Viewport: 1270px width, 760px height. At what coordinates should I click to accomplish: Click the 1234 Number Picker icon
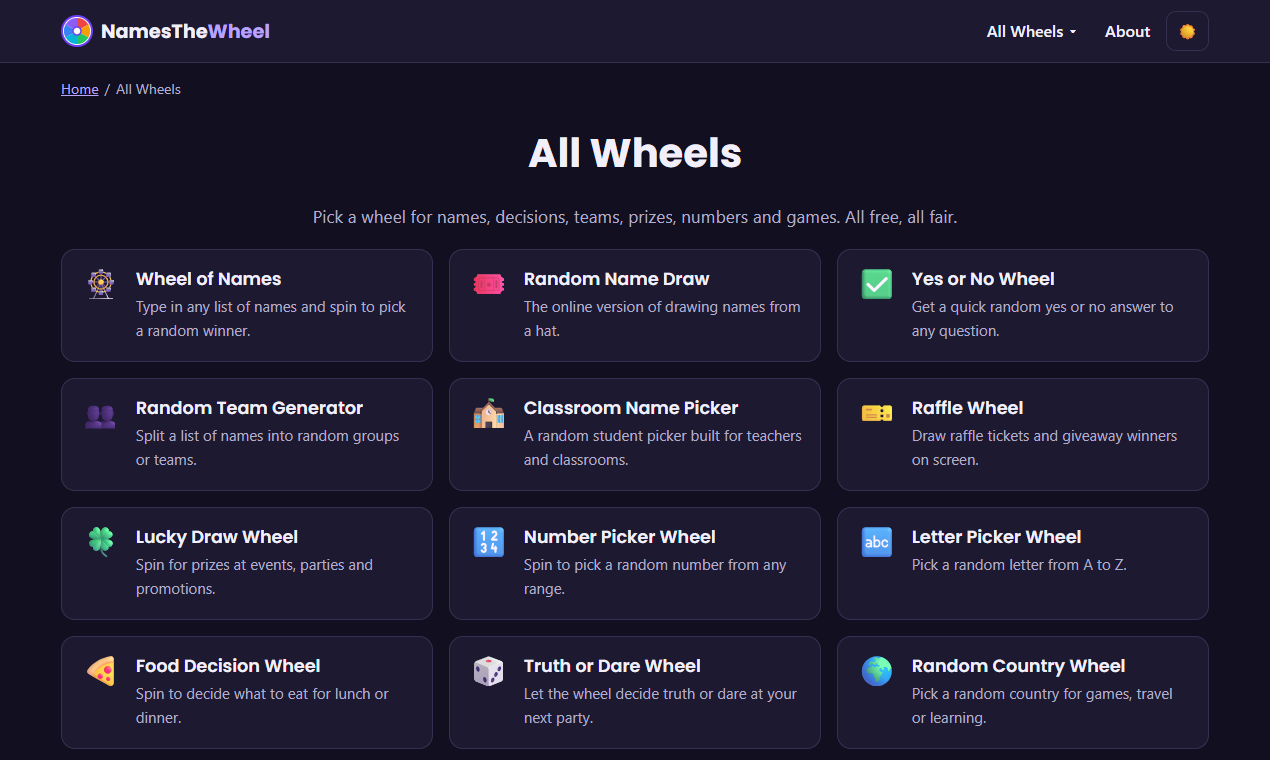pos(488,542)
